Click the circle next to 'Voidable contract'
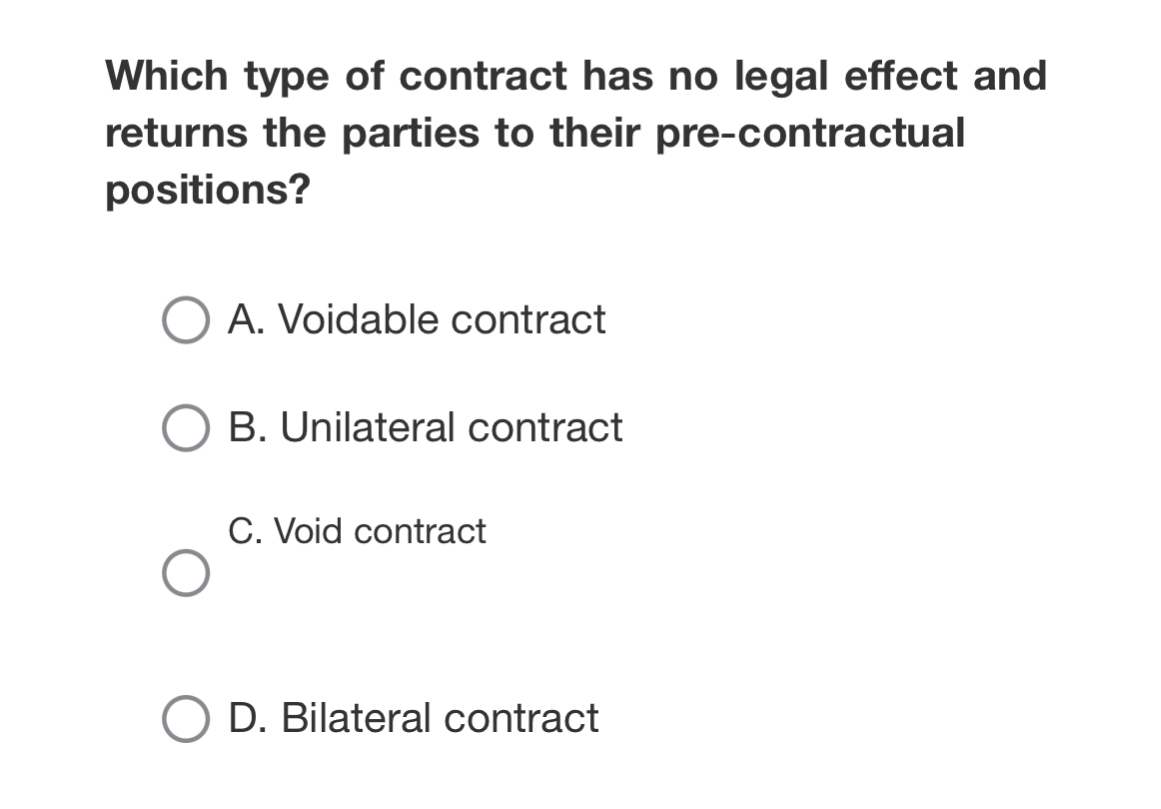 (188, 319)
